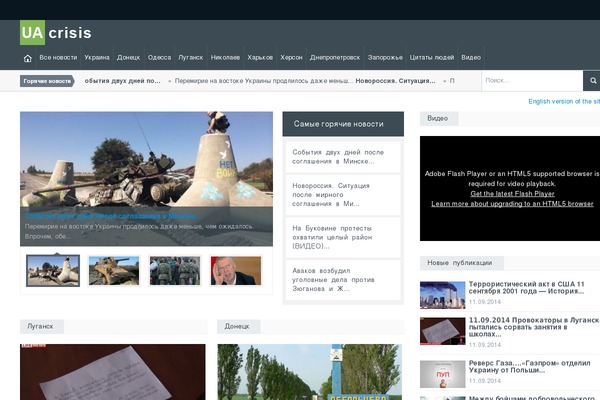Click Get the latest Flash Player link
Screen dimensions: 600x400
tap(512, 194)
